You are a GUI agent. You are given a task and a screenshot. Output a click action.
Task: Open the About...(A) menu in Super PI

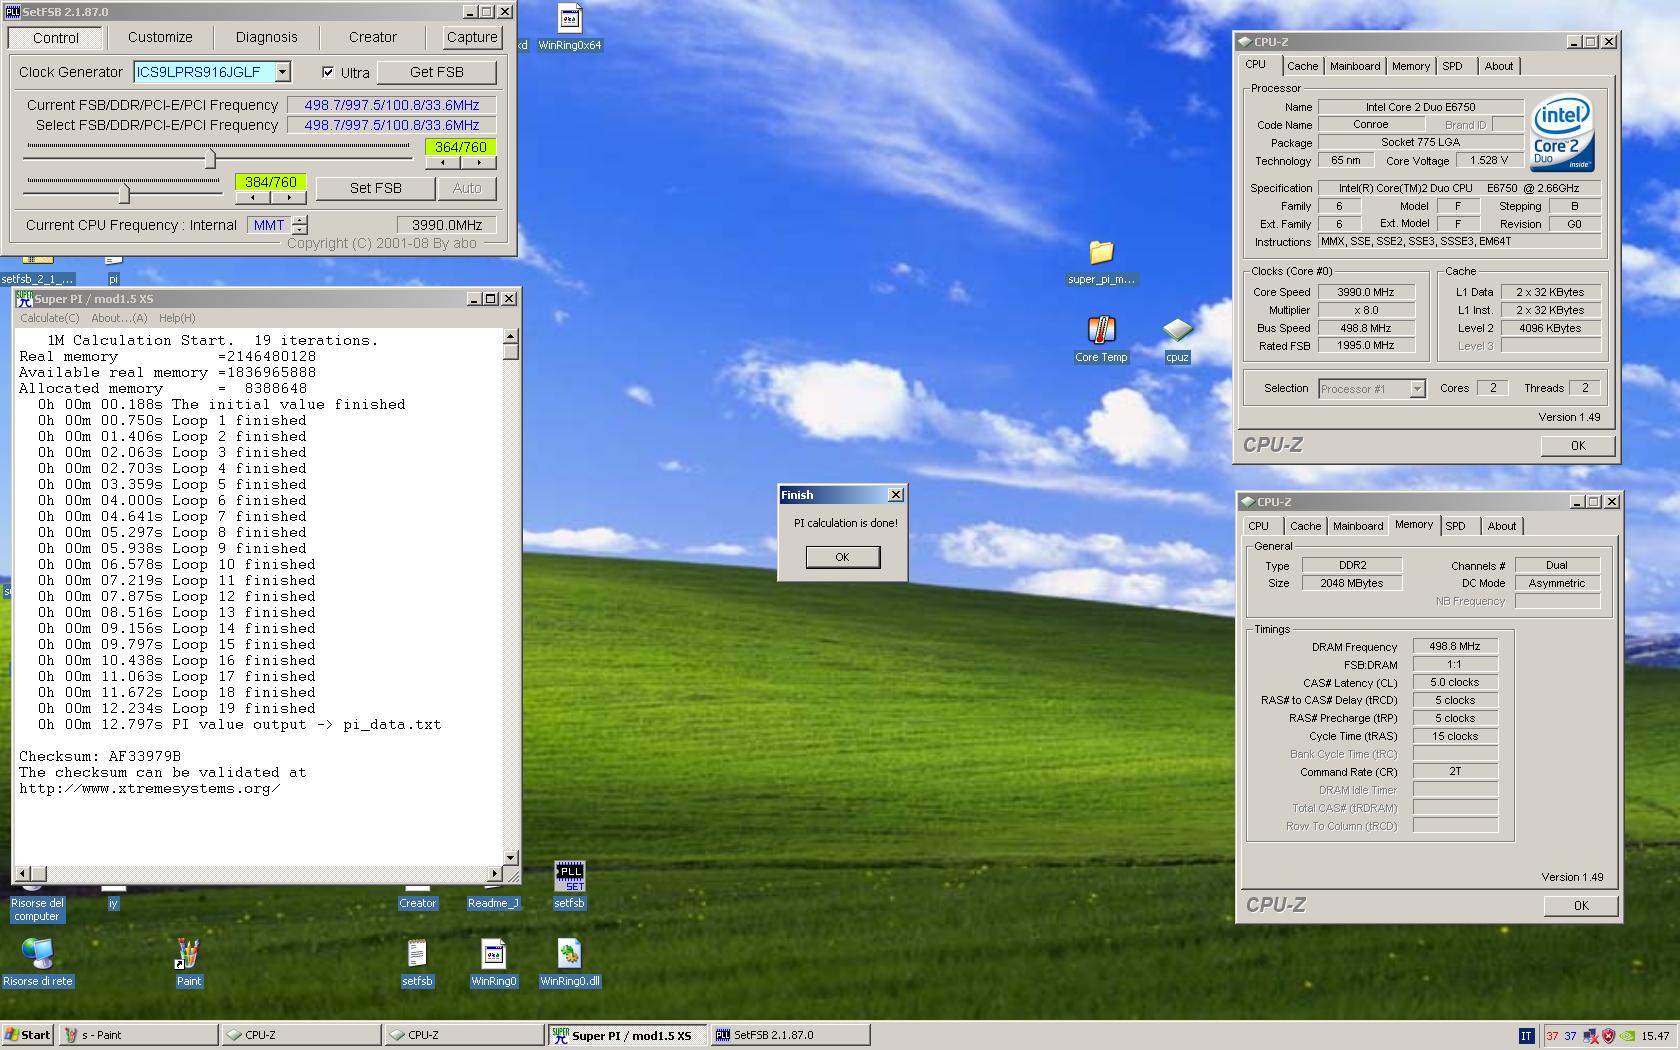(x=119, y=318)
